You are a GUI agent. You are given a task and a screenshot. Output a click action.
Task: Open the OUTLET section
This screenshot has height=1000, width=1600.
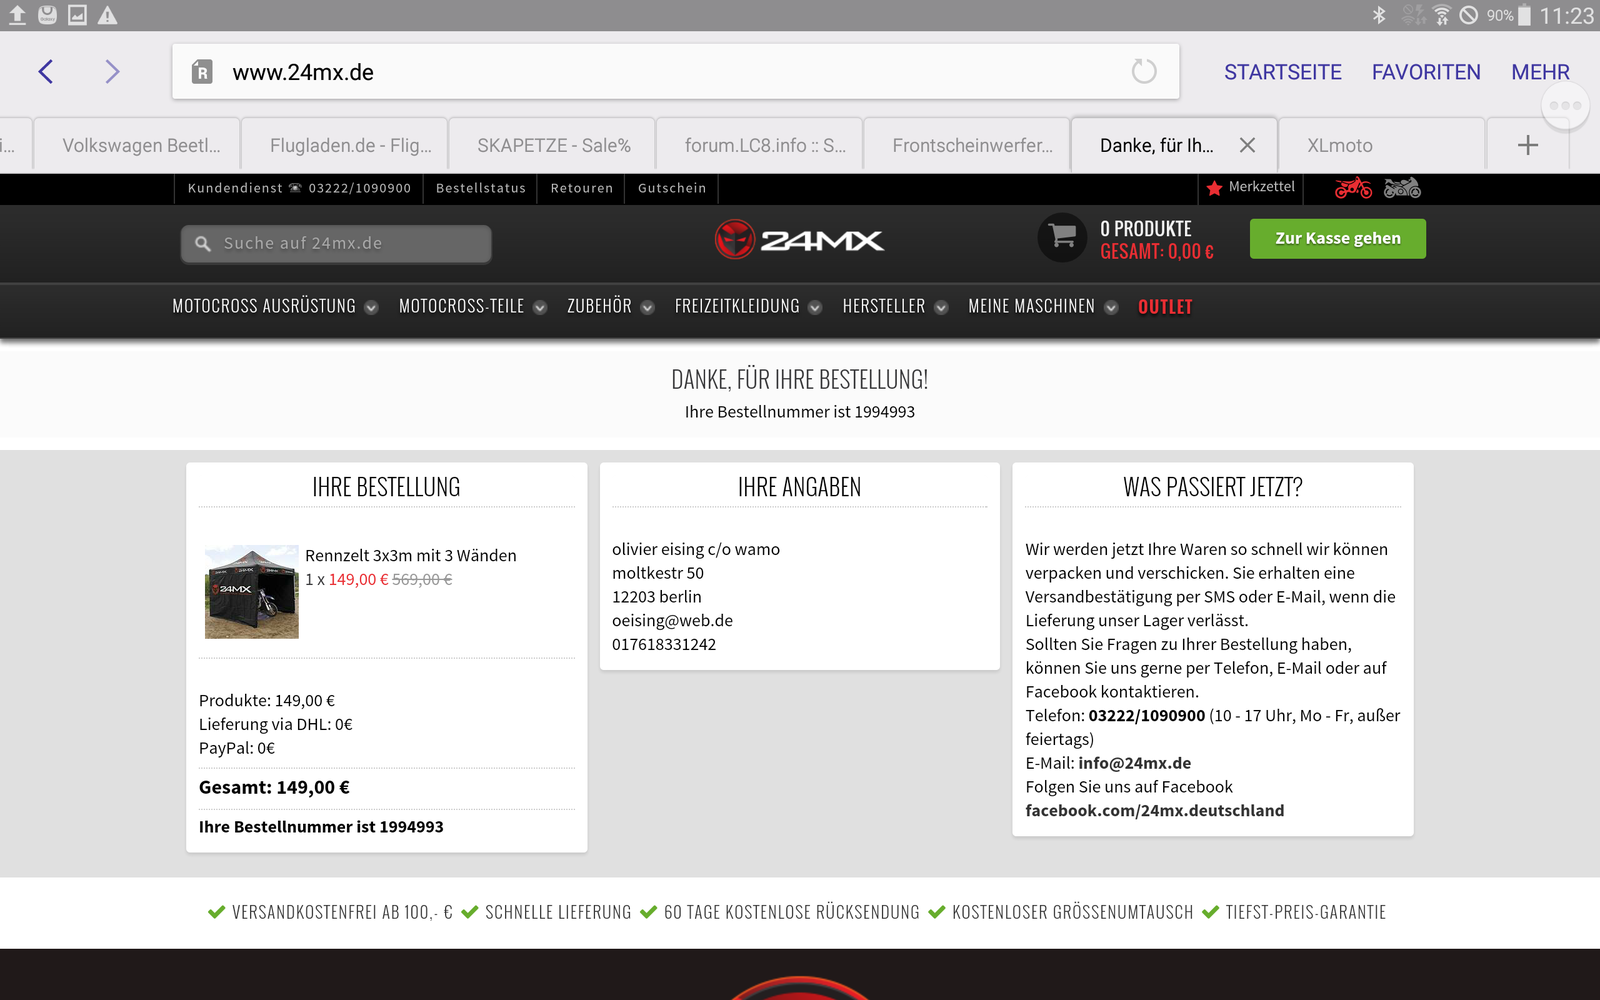pyautogui.click(x=1165, y=307)
